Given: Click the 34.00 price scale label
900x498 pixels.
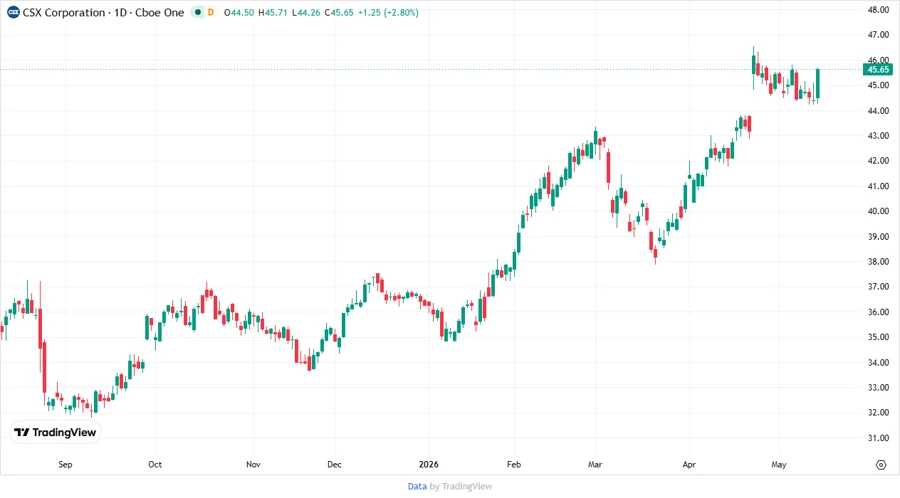Looking at the screenshot, I should click(878, 363).
